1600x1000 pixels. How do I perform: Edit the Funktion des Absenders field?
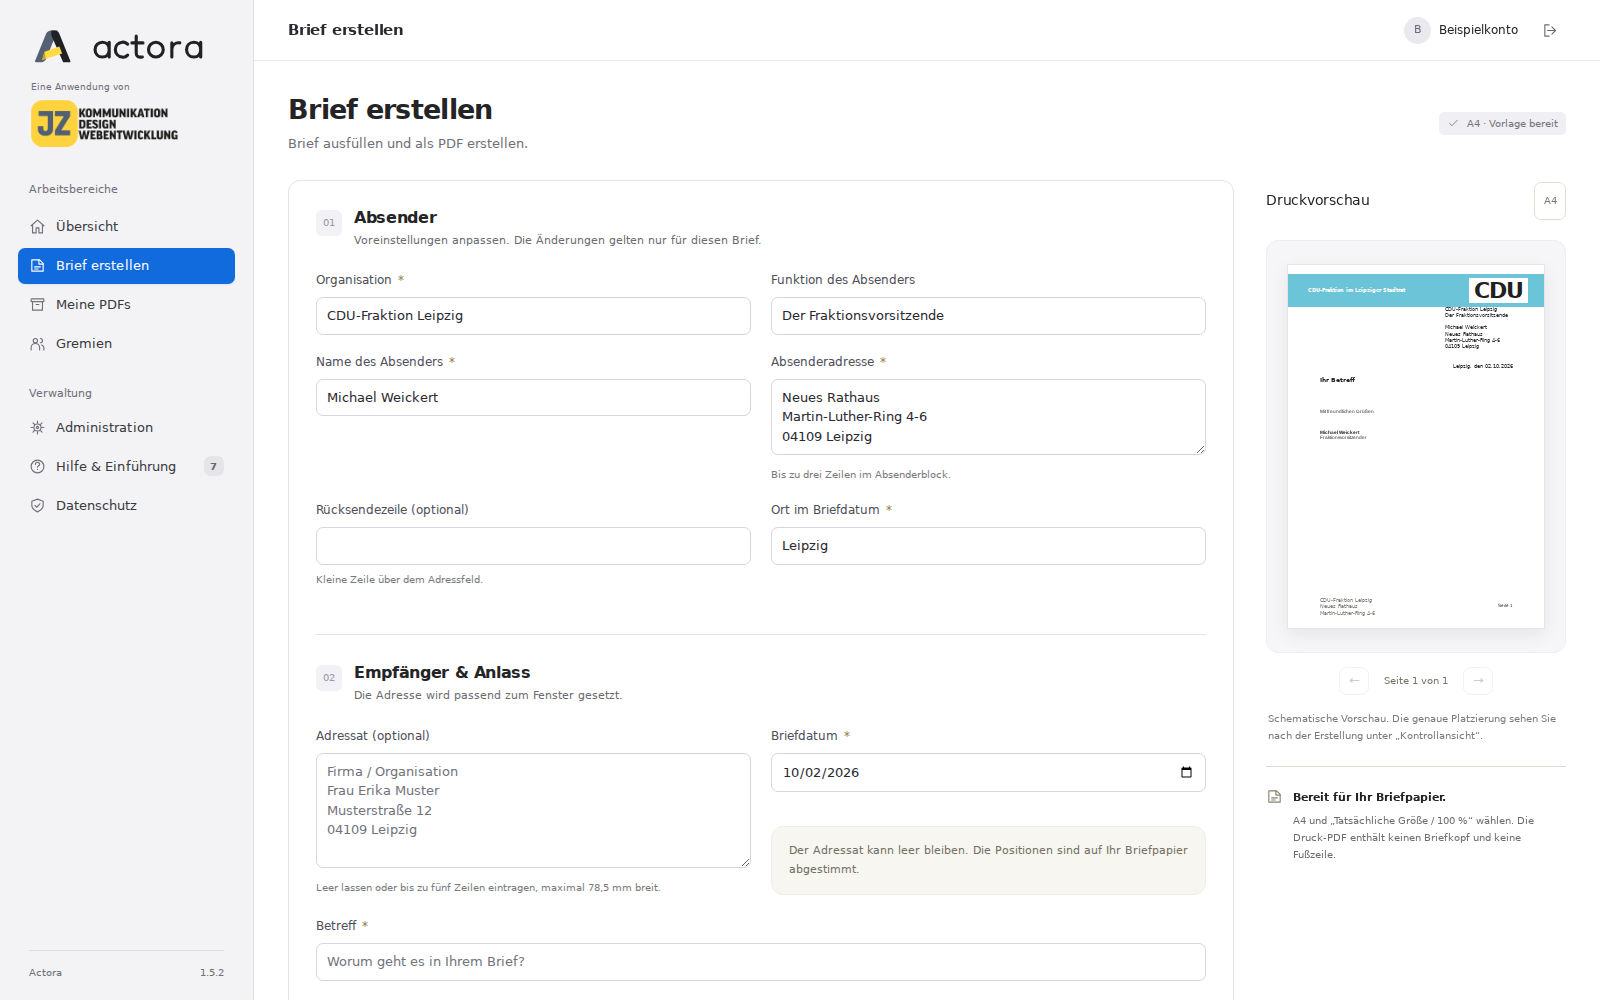click(x=988, y=316)
